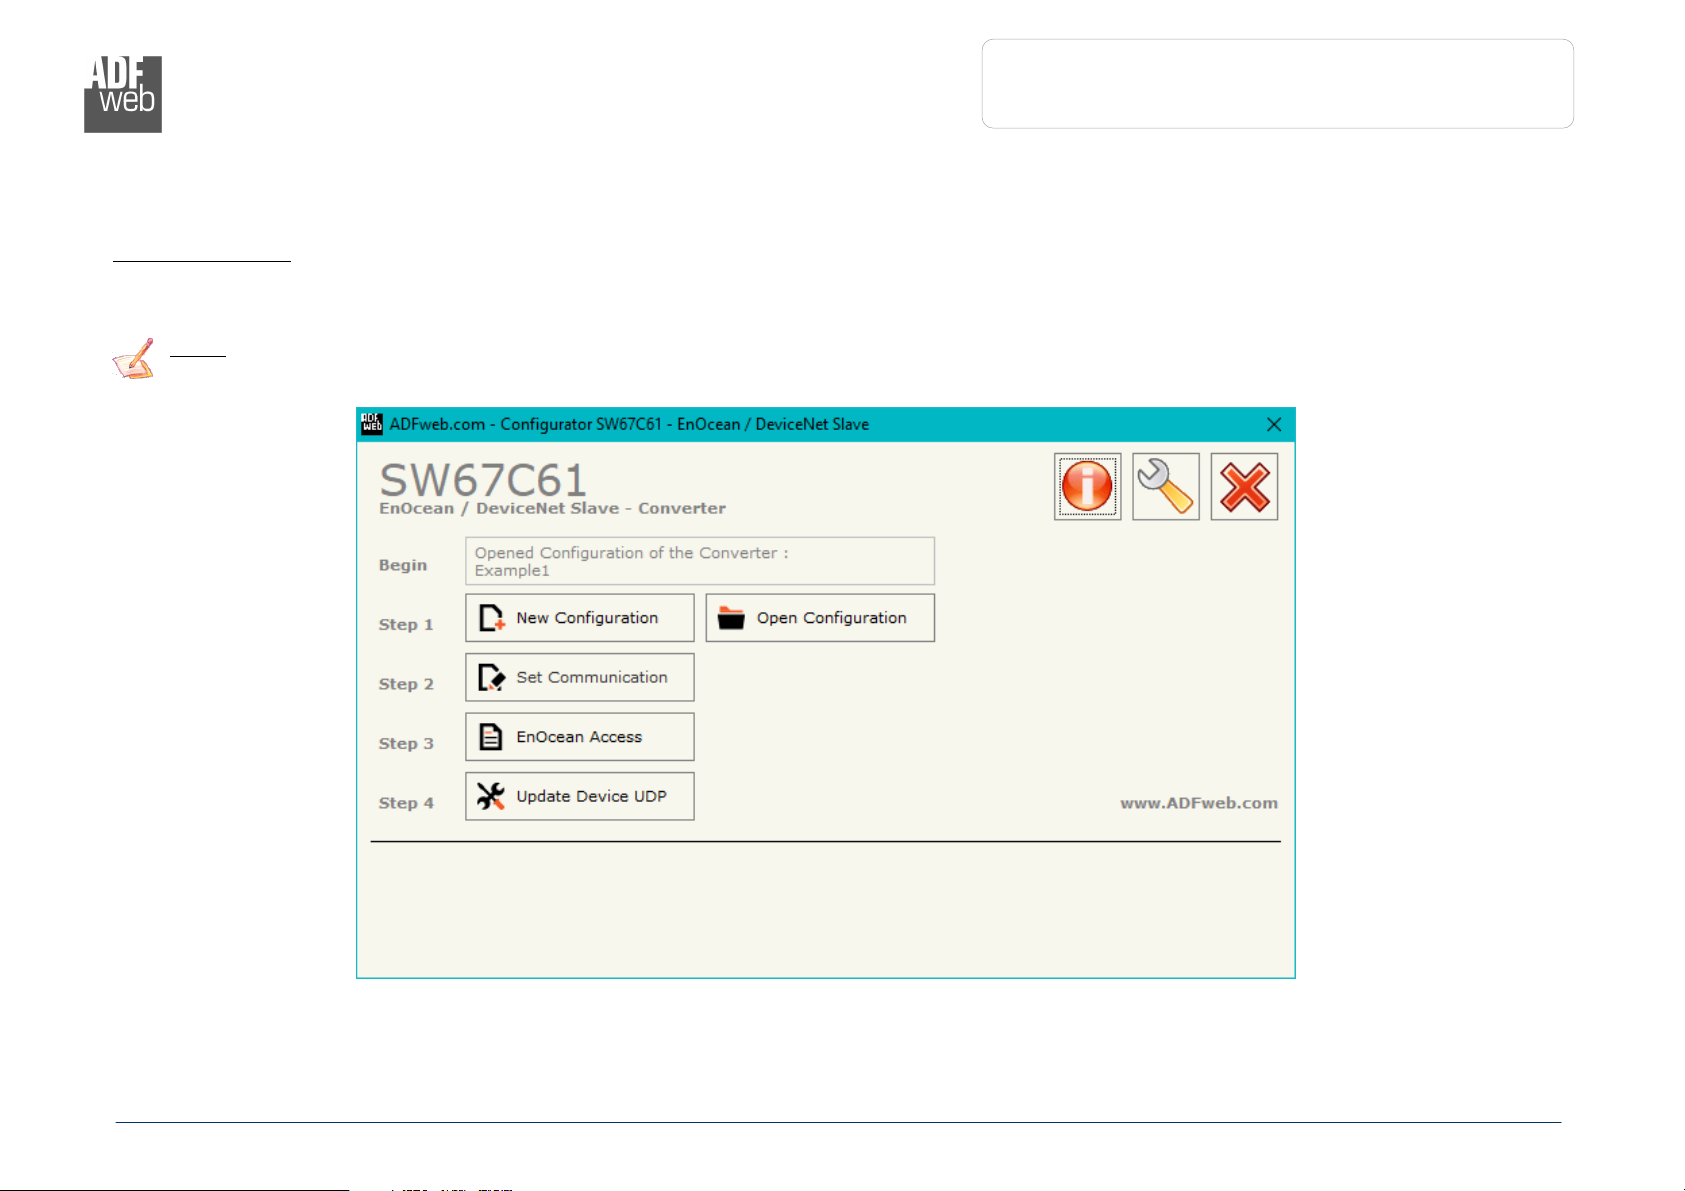This screenshot has height=1191, width=1685.
Task: Click "EnOcean / DeviceNet Slave - Converter" subtitle
Action: point(552,508)
